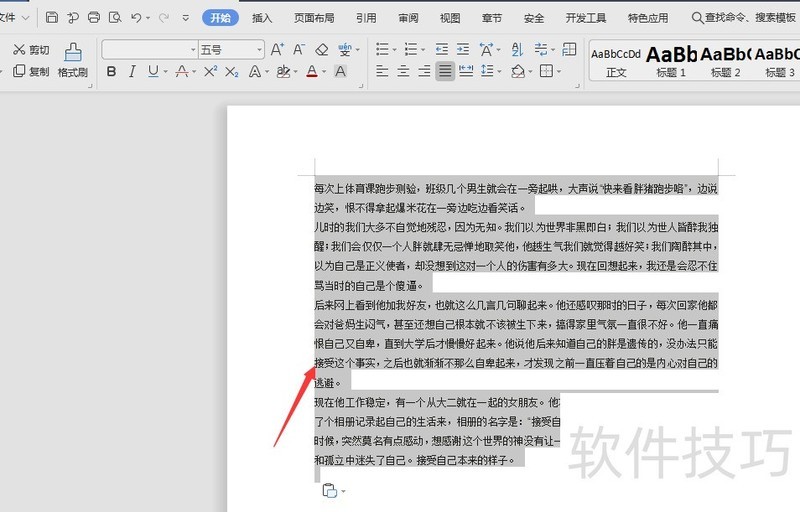Switch to the 引用 (References) tab

[x=366, y=18]
